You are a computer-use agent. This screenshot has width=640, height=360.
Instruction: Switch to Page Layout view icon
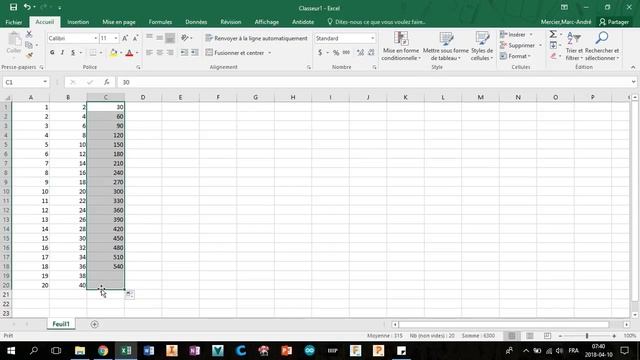(x=530, y=336)
